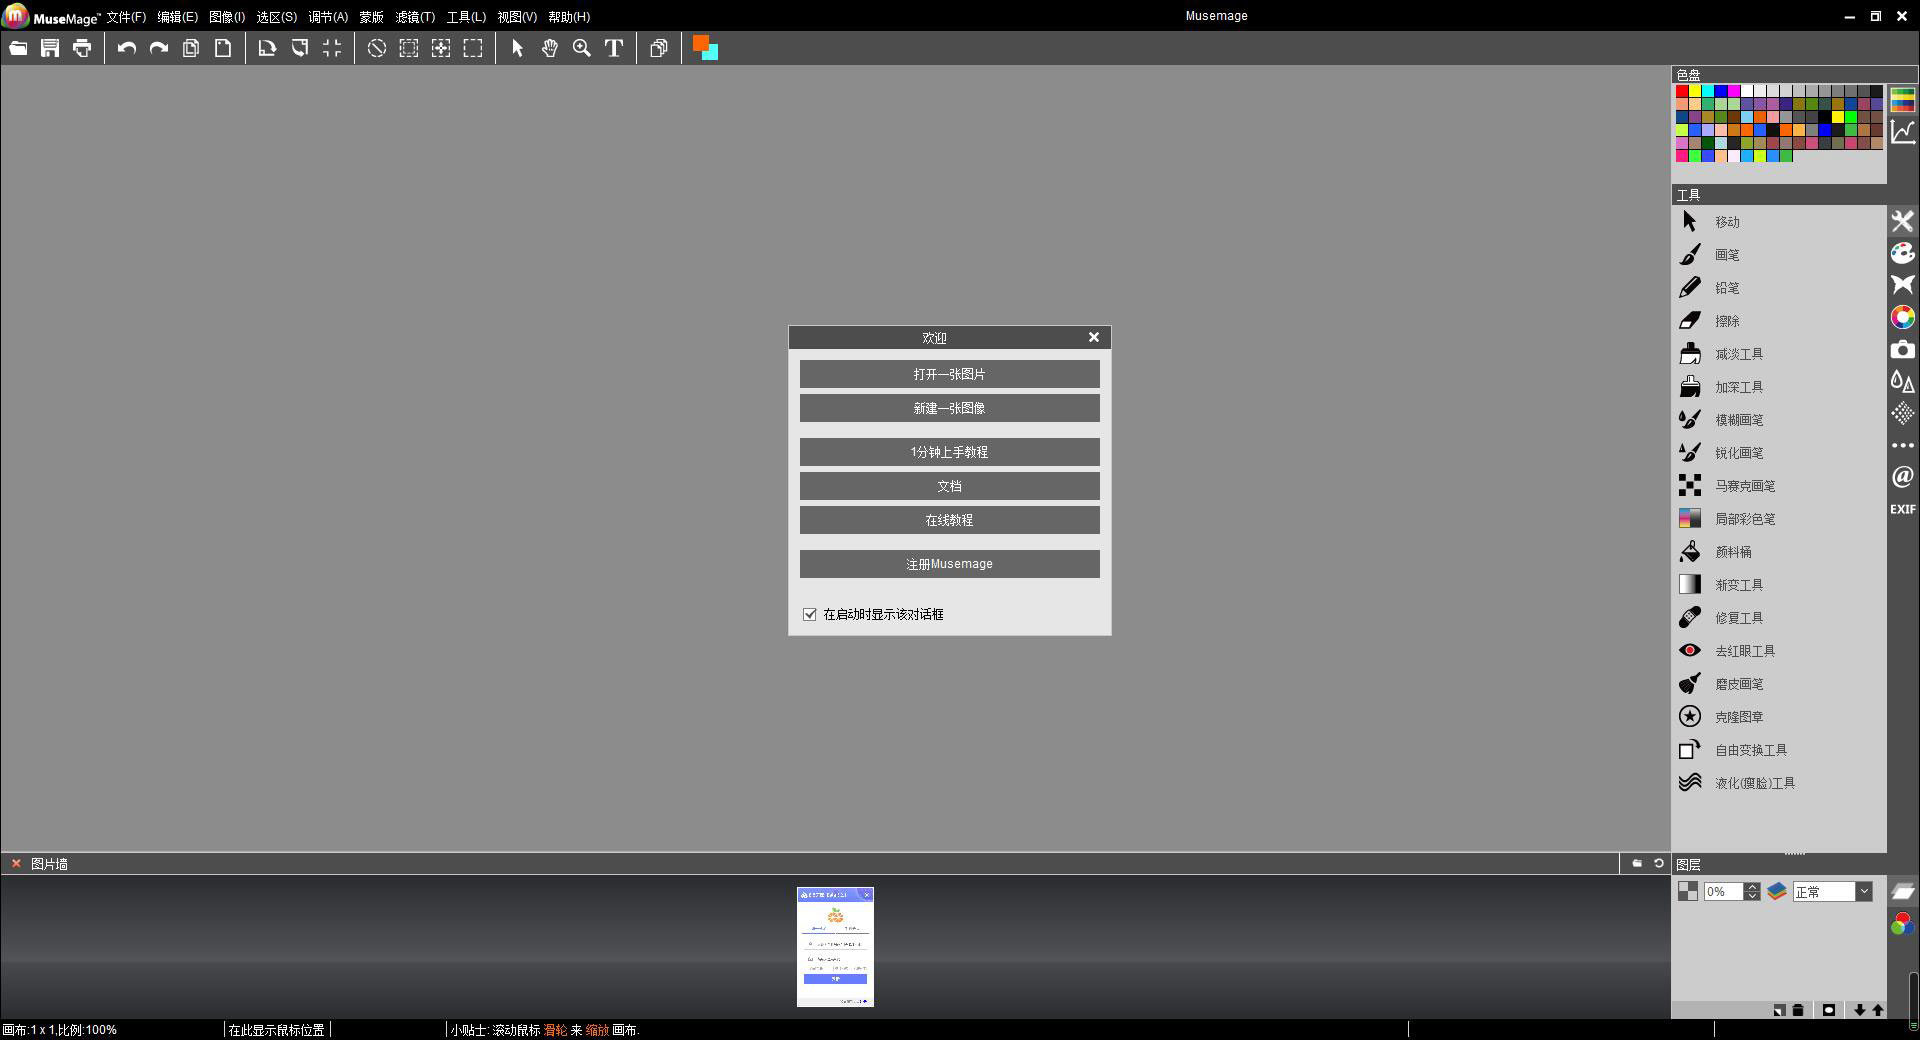Open the histogram curve side icon
The height and width of the screenshot is (1040, 1920).
(x=1903, y=132)
